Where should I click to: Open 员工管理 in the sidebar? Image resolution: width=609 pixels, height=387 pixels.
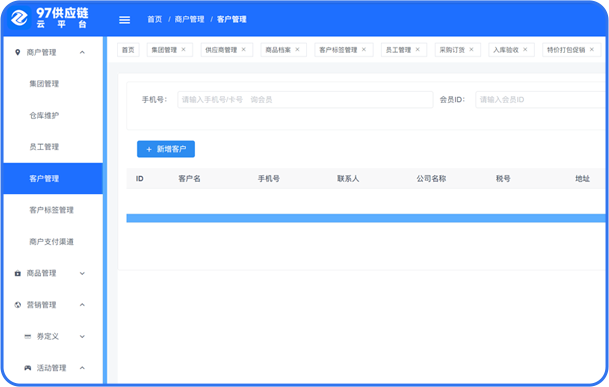44,147
